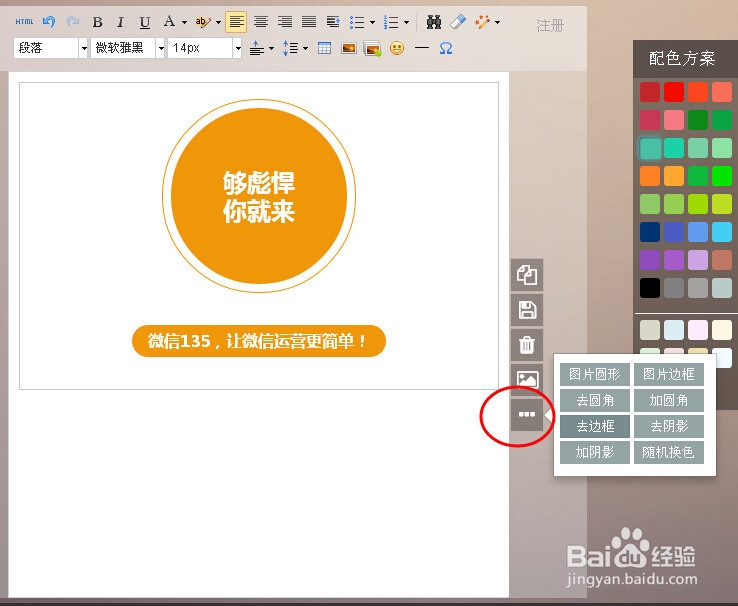Toggle center alignment
The height and width of the screenshot is (606, 738).
261,22
